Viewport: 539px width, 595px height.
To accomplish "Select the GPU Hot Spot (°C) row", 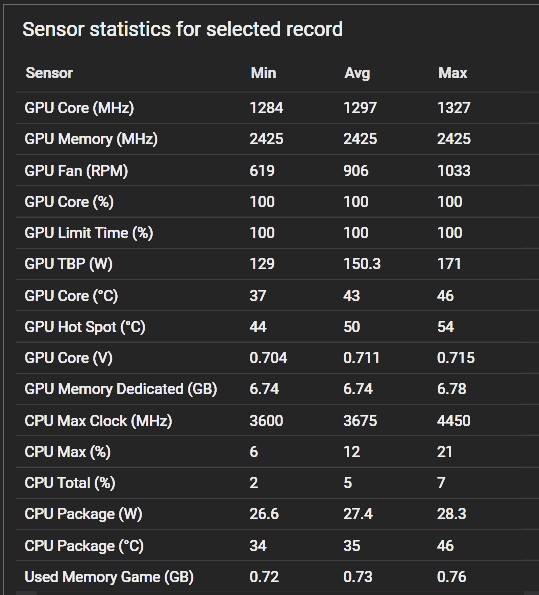I will point(277,327).
